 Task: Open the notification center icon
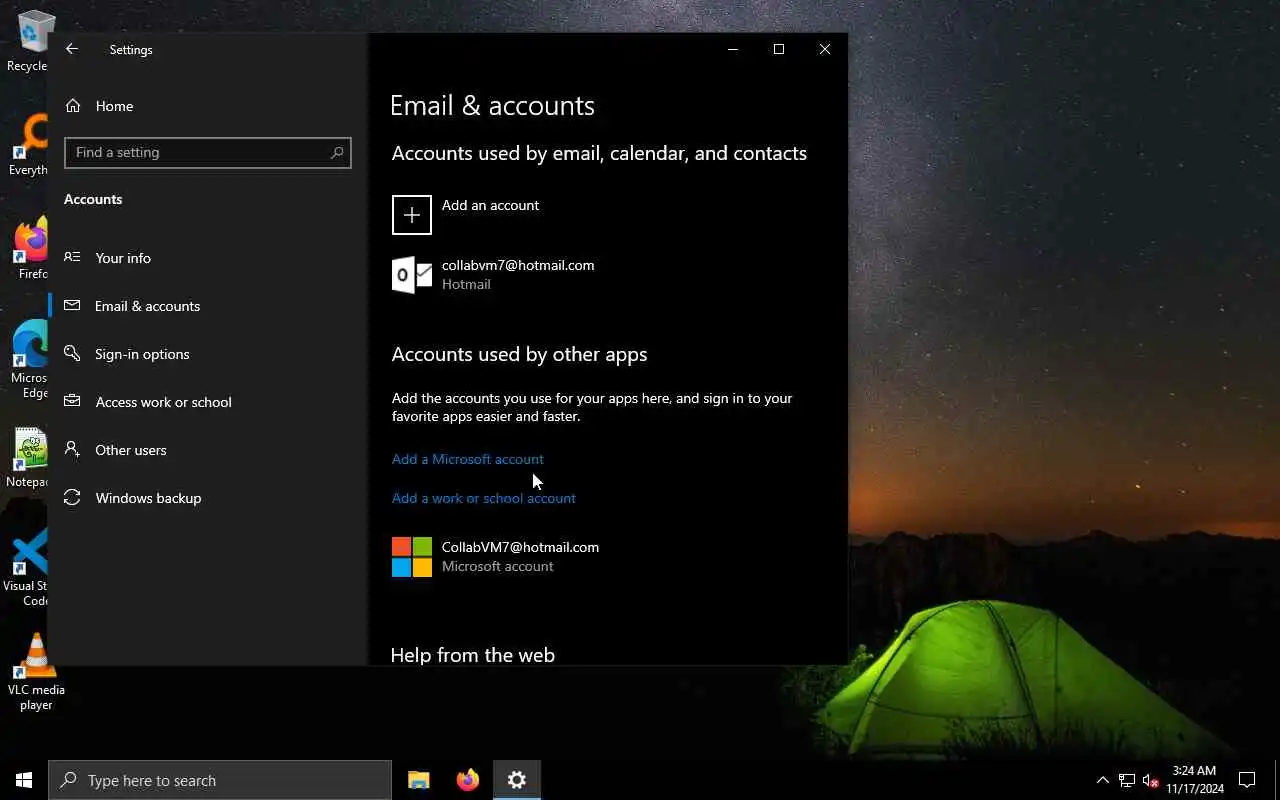coord(1247,780)
